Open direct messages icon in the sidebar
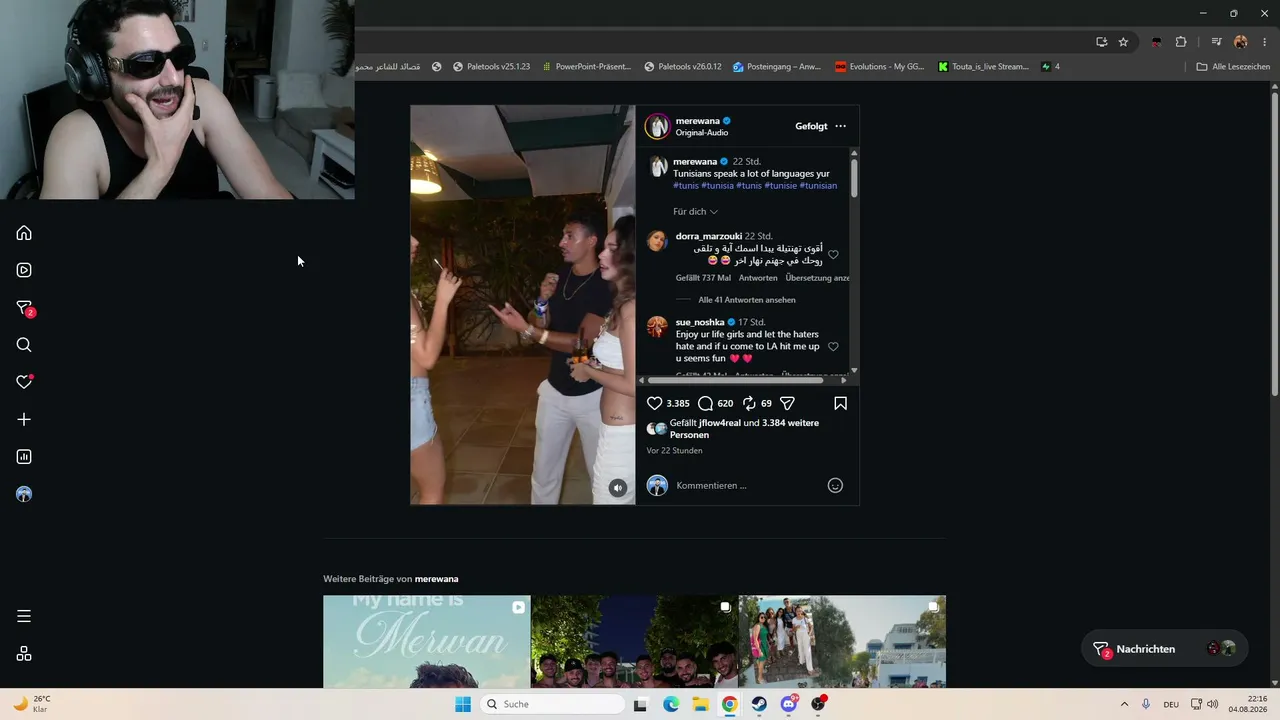The width and height of the screenshot is (1280, 720). click(x=25, y=308)
